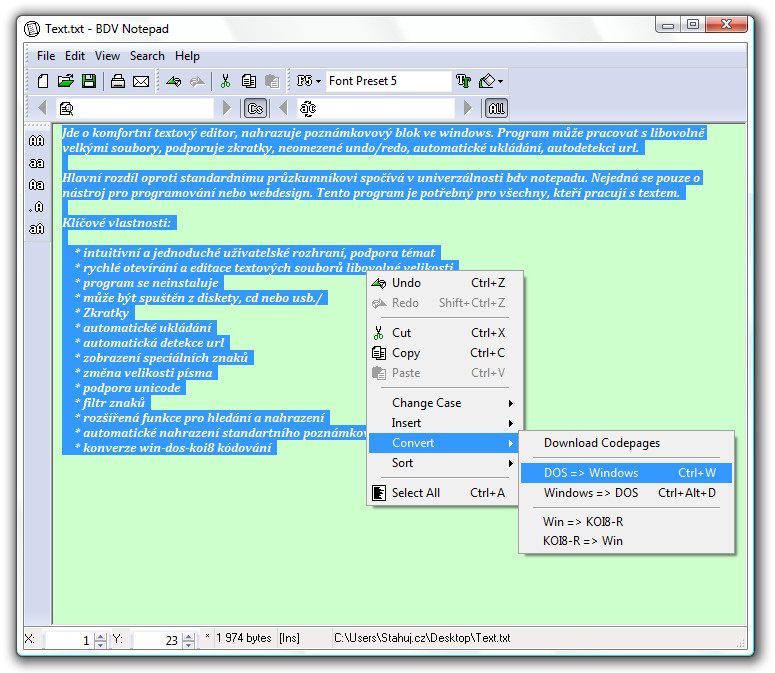775x673 pixels.
Task: Decrease X position stepper down
Action: point(100,644)
